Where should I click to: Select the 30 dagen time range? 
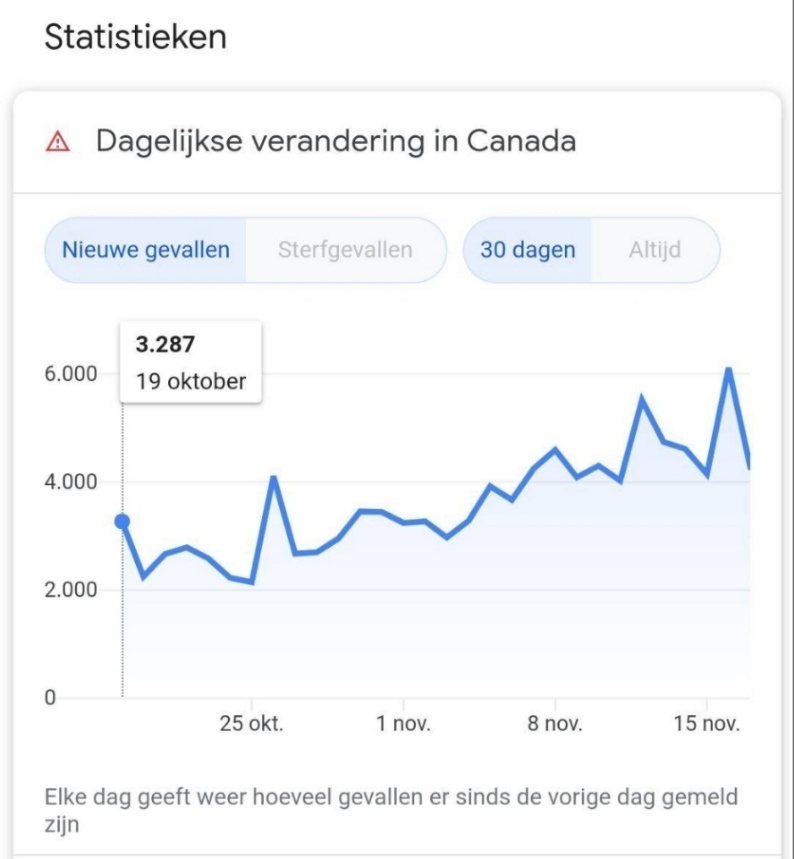[528, 250]
